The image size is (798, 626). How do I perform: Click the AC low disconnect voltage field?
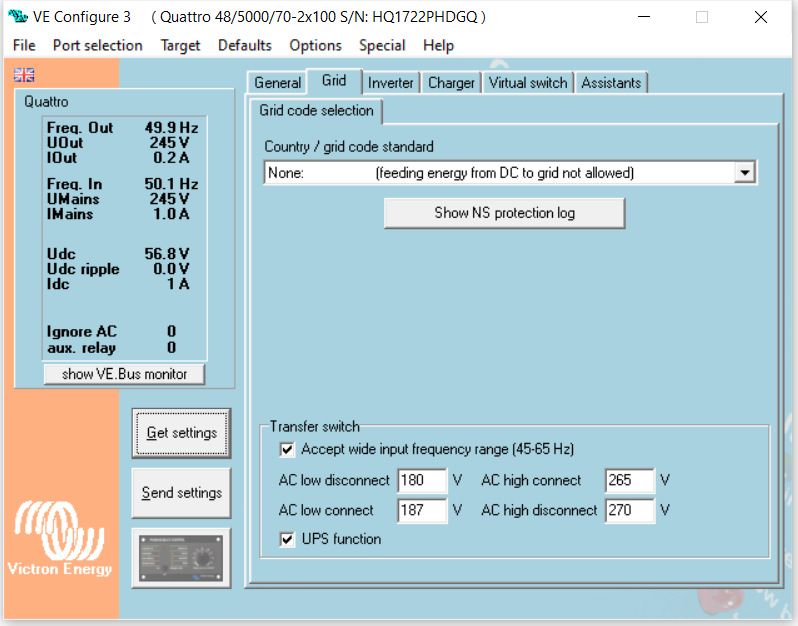(422, 480)
